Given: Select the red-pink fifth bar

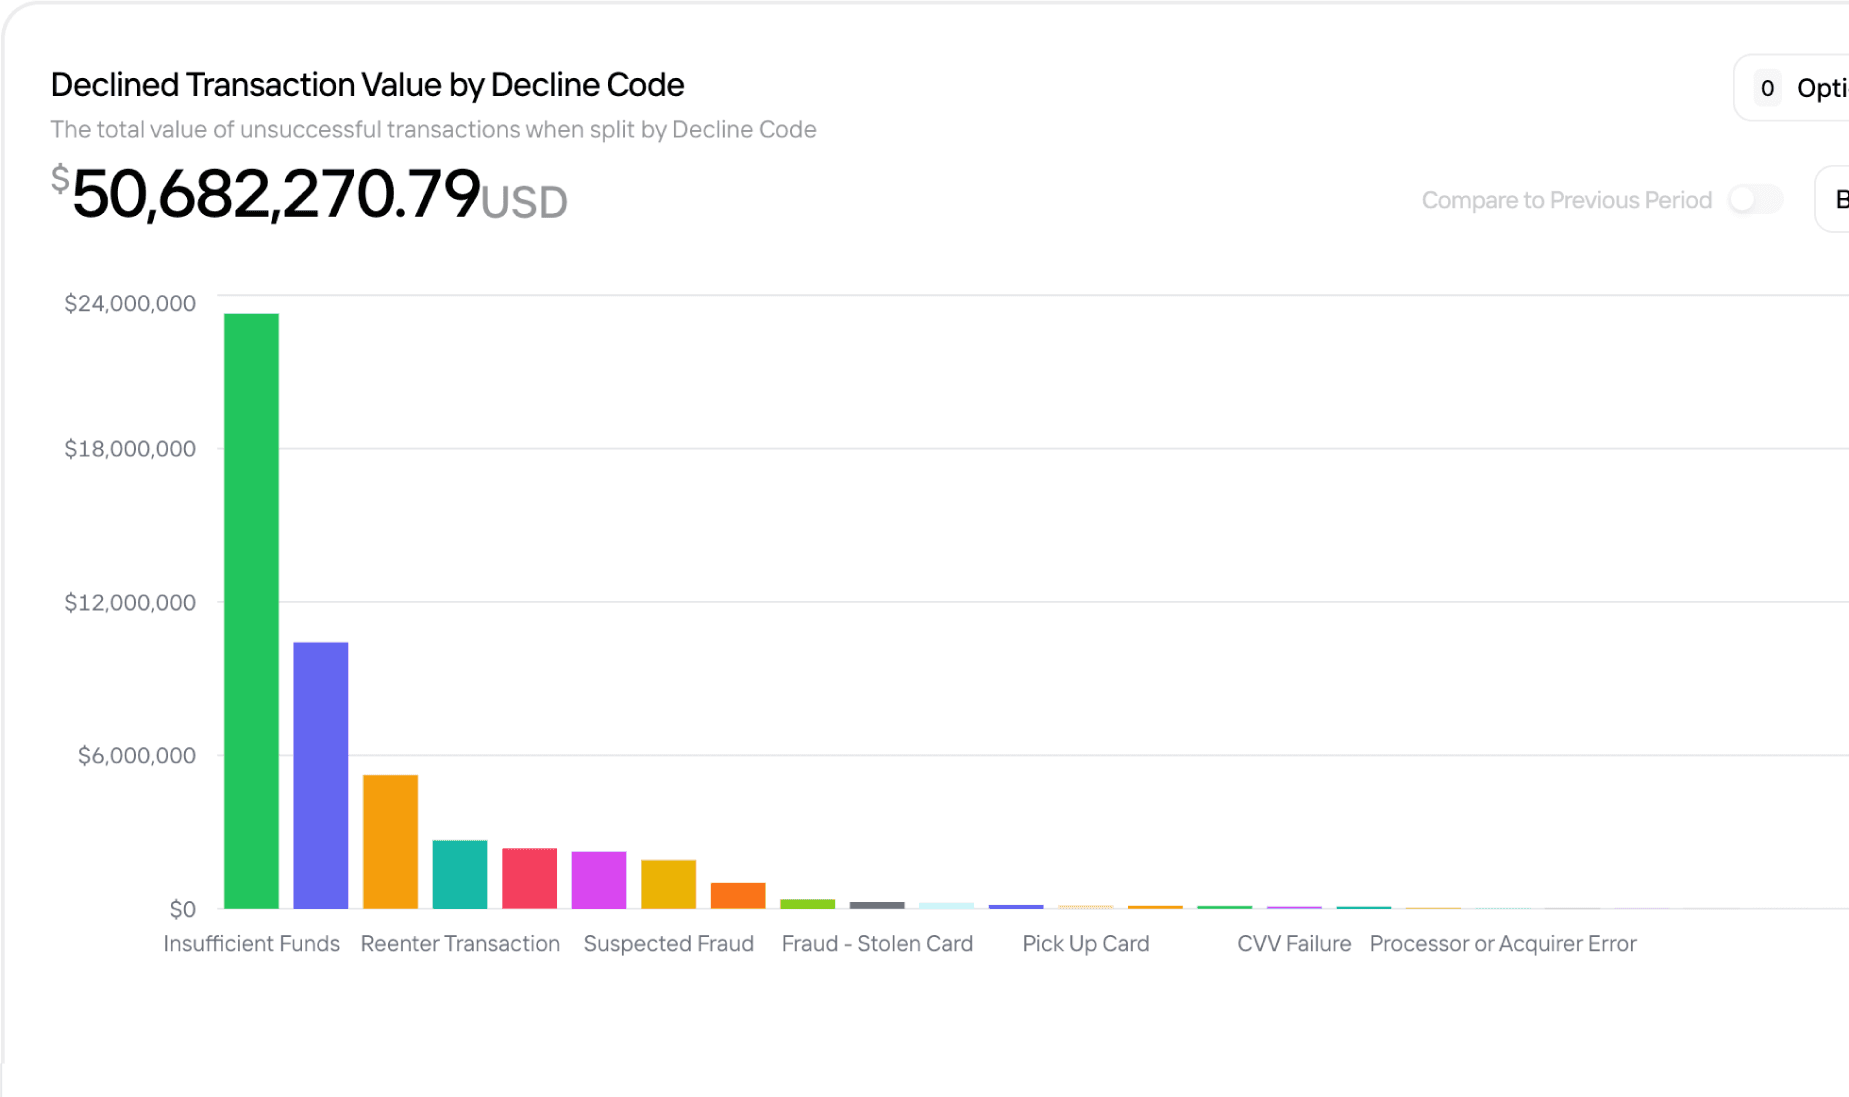Looking at the screenshot, I should [529, 878].
